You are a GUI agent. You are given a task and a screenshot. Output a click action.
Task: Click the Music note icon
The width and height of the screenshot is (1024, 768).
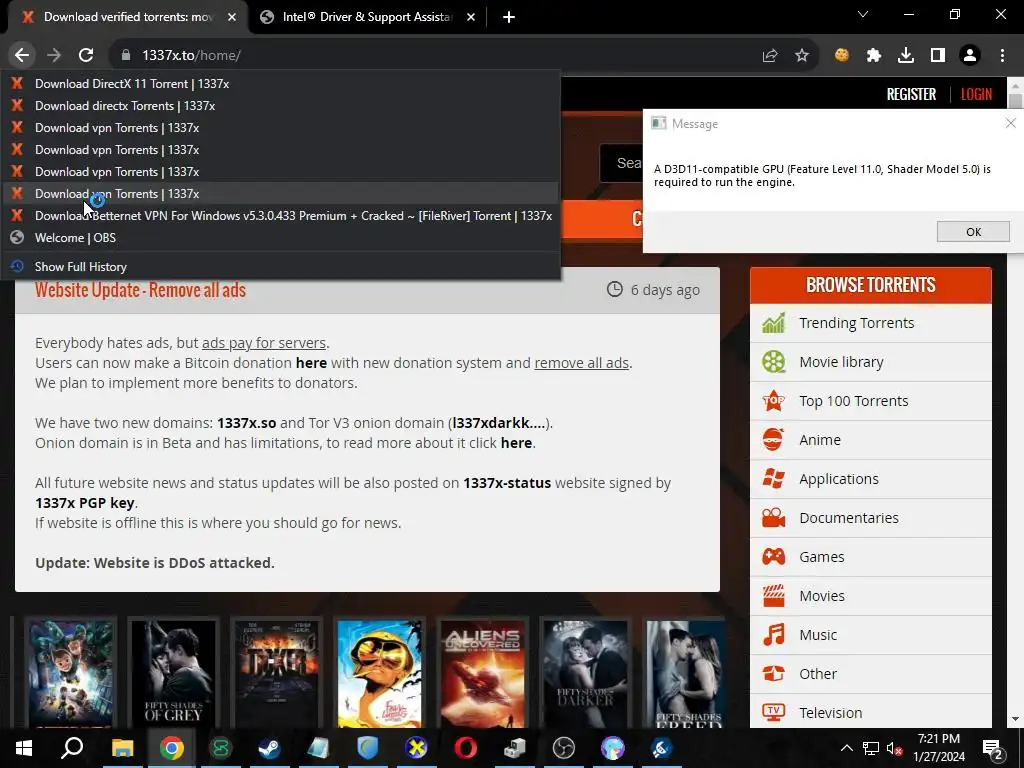pos(773,635)
